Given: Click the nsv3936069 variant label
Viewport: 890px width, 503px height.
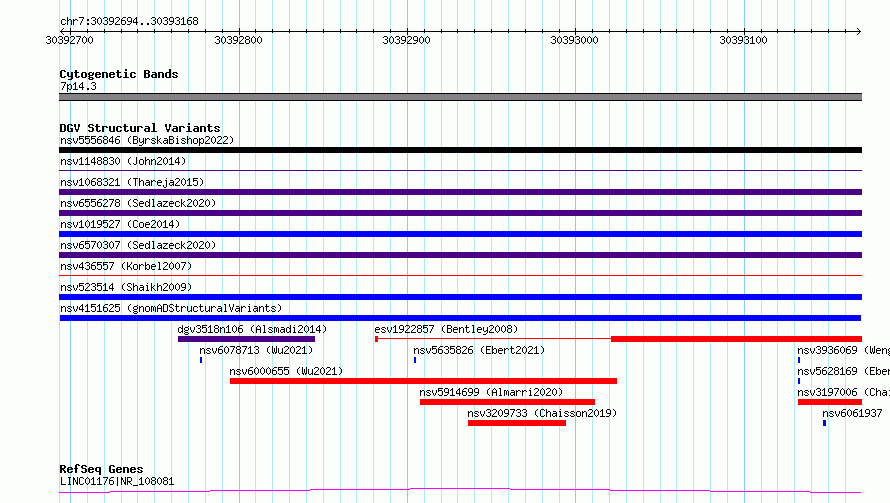Looking at the screenshot, I should (x=843, y=350).
